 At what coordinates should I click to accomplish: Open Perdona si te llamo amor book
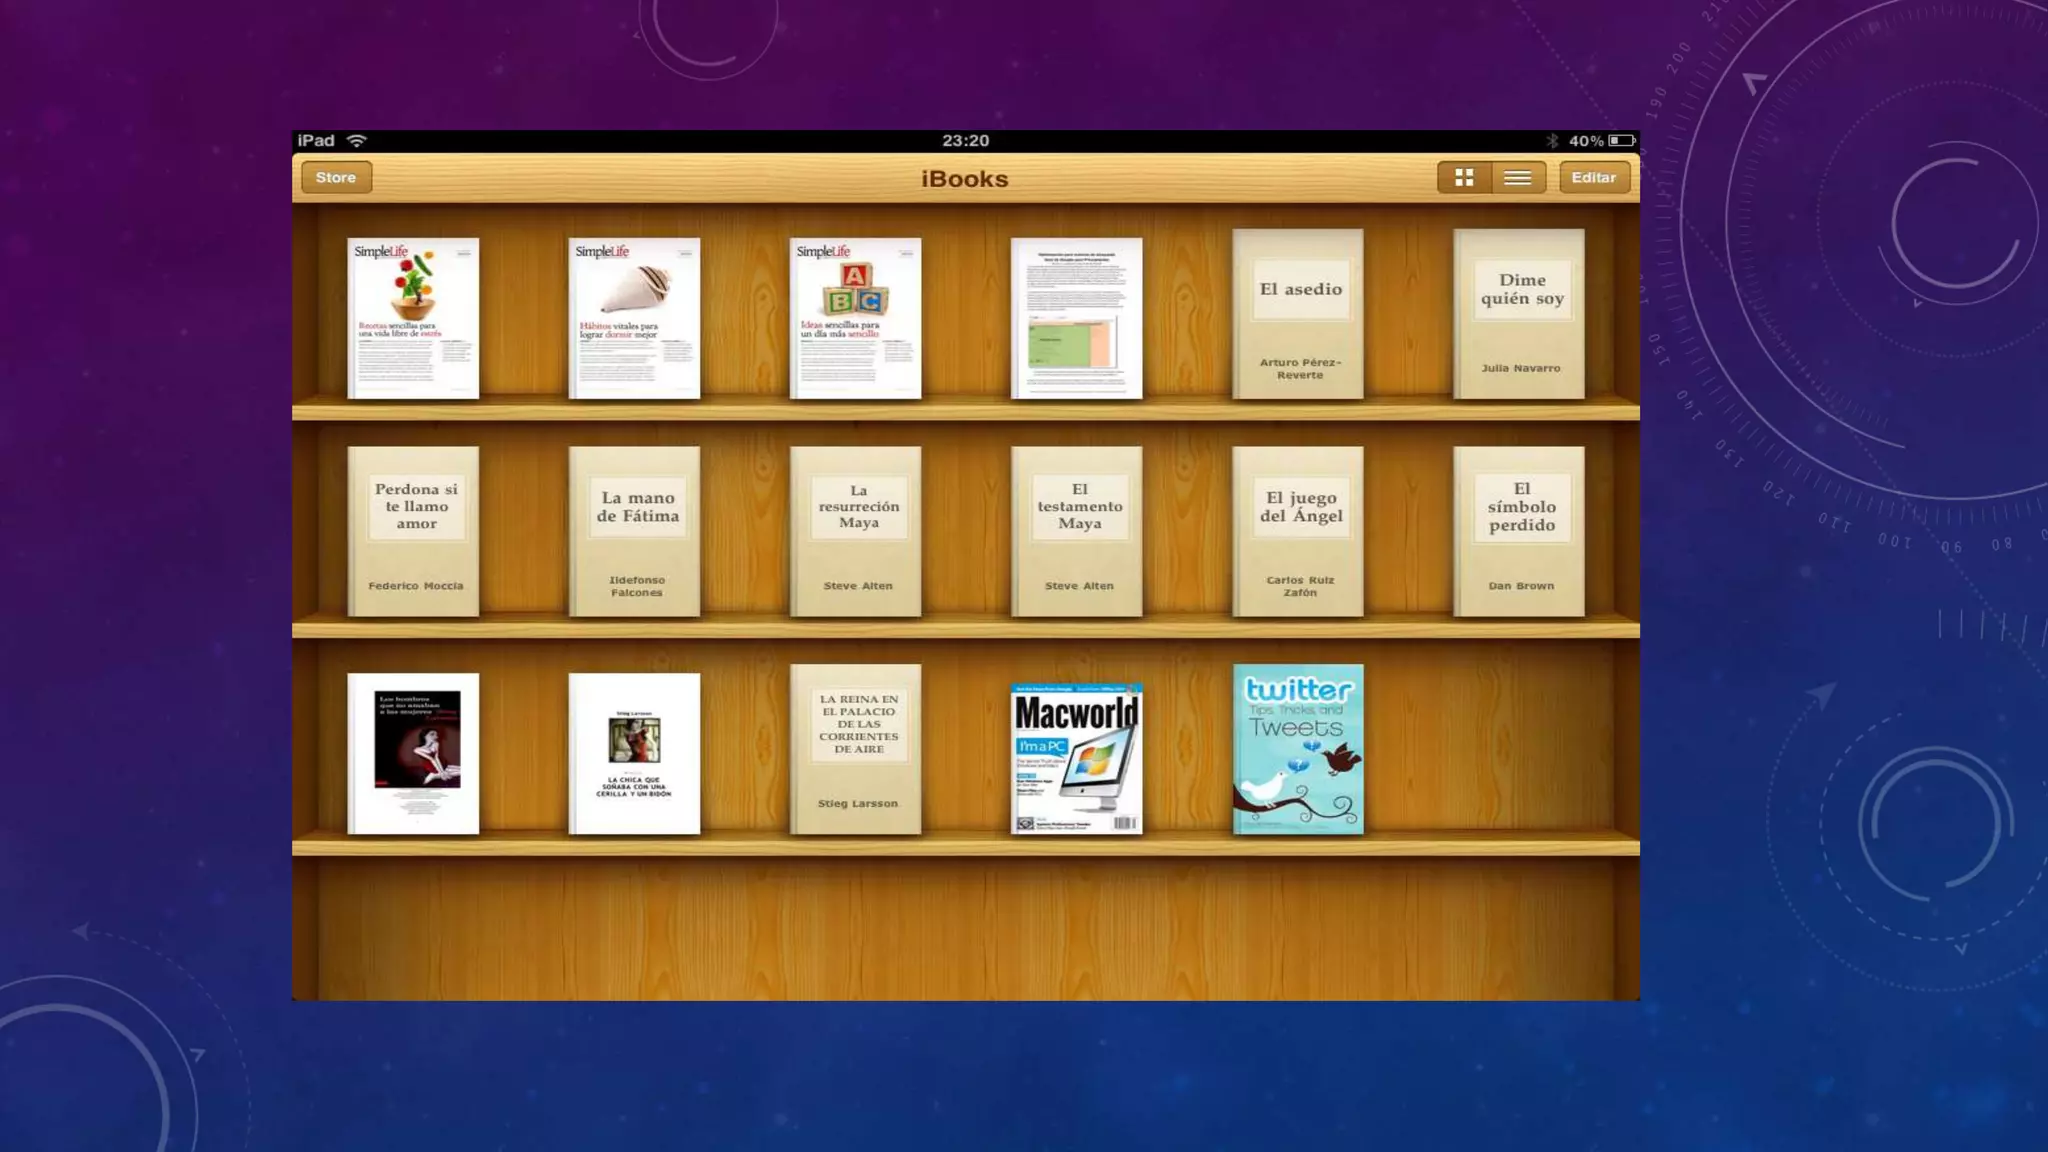click(x=413, y=532)
